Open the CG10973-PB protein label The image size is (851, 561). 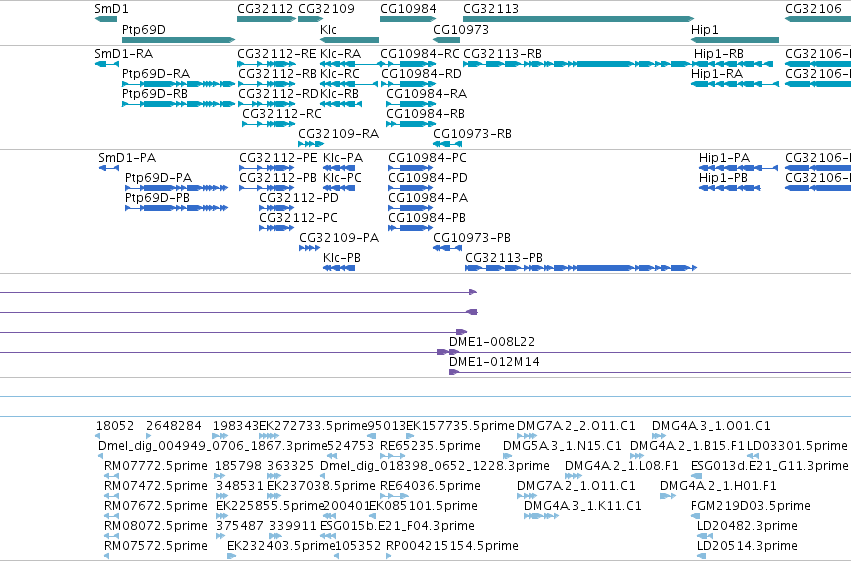(472, 238)
